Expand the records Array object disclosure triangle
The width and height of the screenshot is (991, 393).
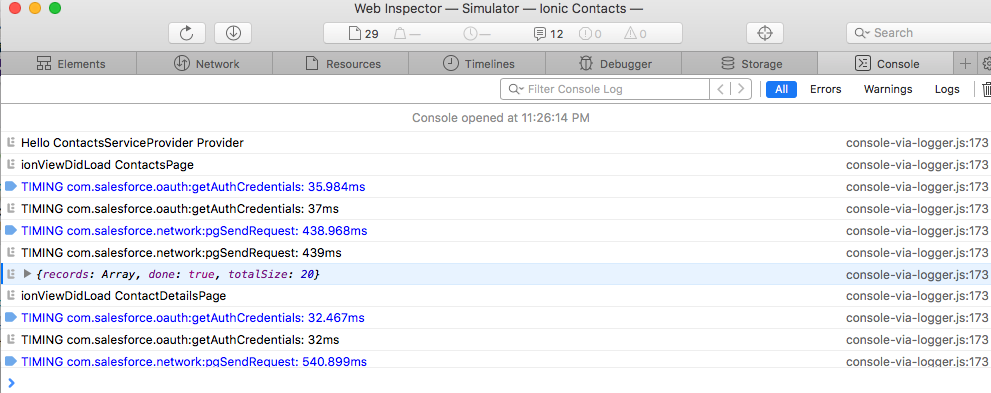(27, 274)
